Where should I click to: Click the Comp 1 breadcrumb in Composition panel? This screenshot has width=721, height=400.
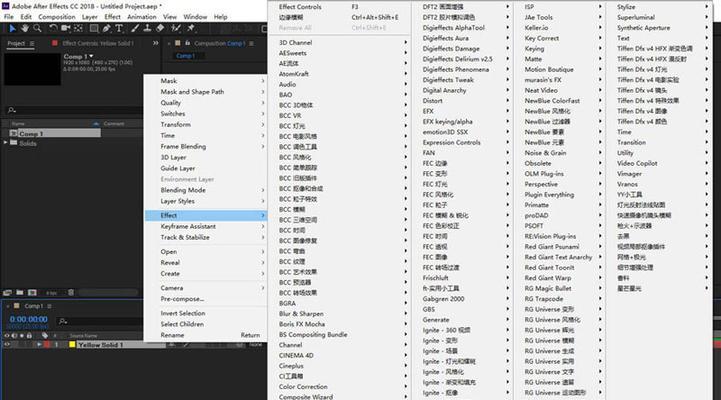(x=185, y=56)
